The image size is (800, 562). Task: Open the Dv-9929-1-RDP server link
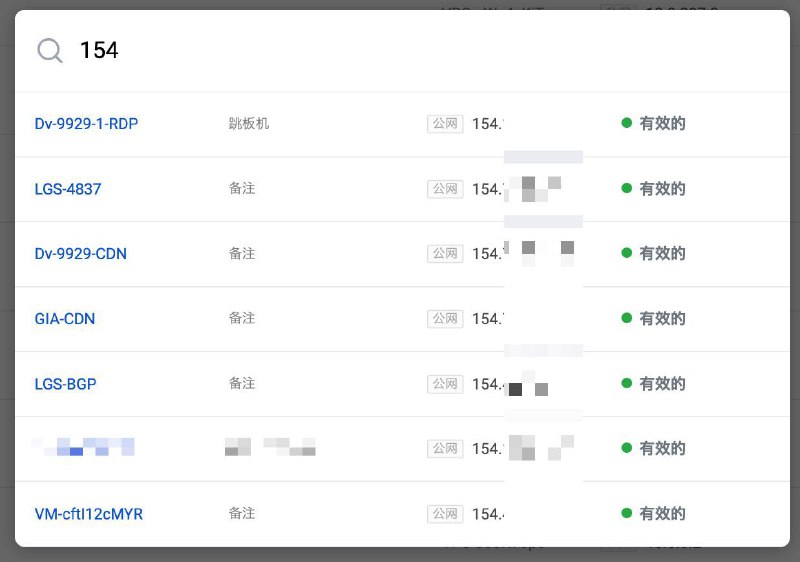tap(86, 124)
